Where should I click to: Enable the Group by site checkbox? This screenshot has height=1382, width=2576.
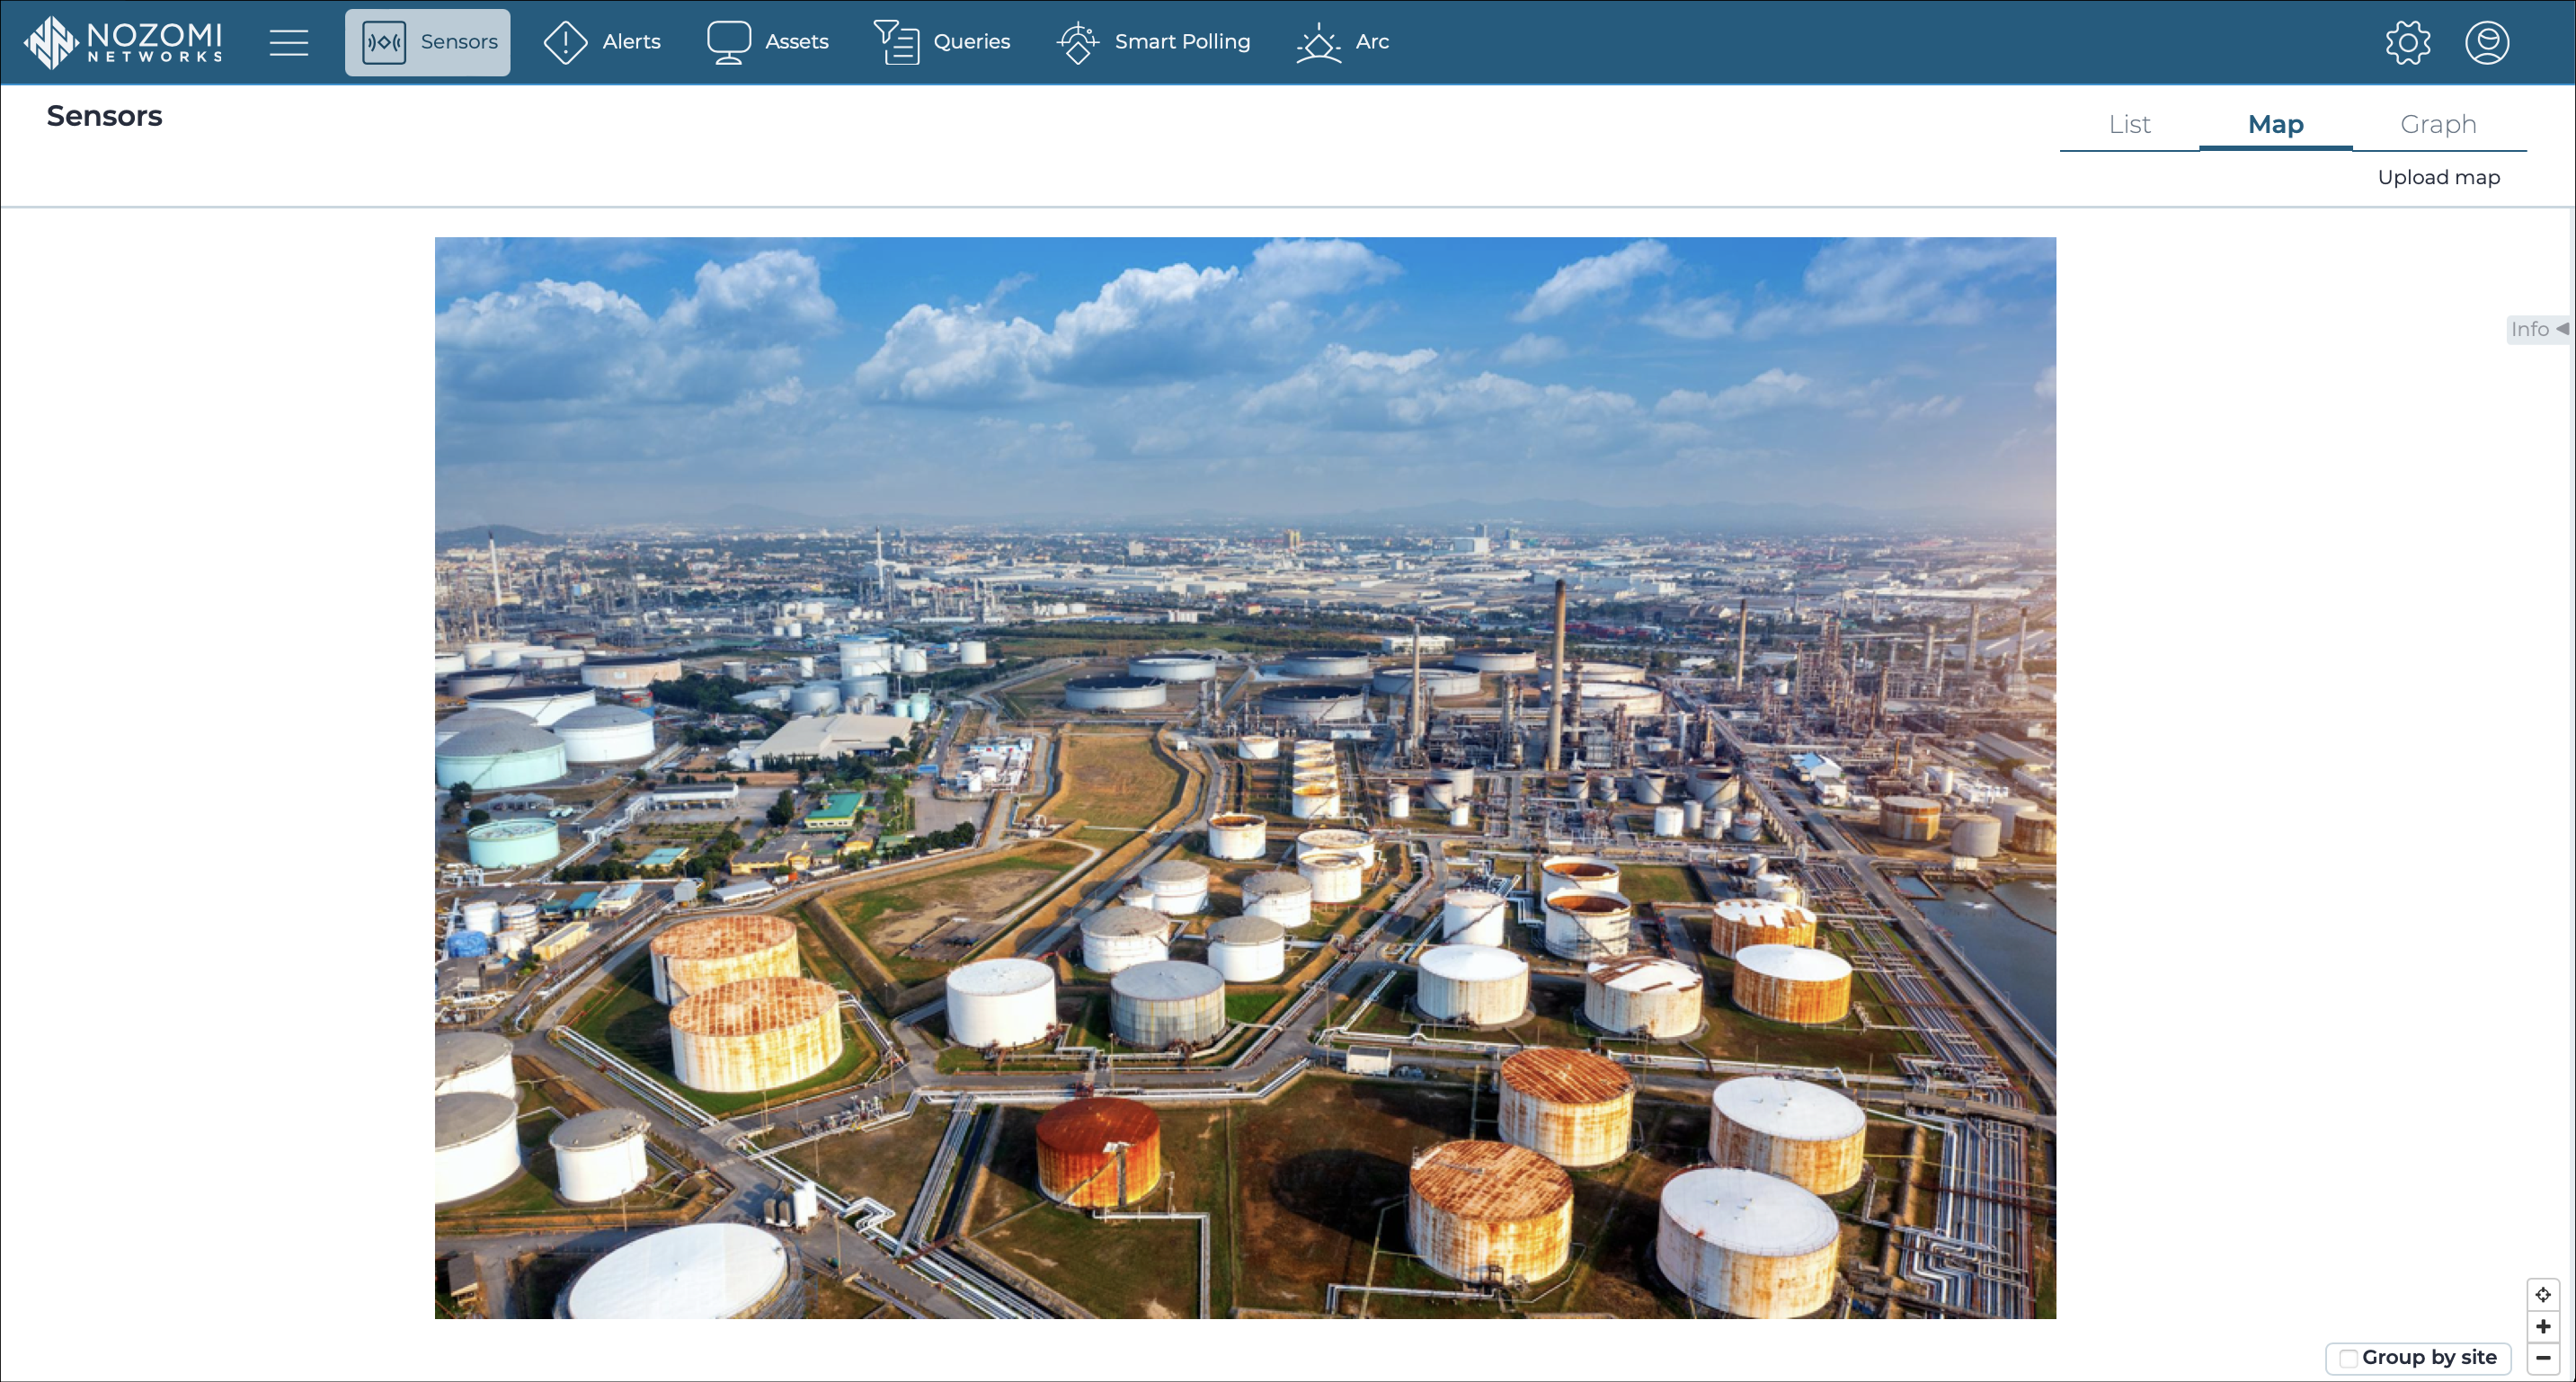(x=2348, y=1357)
